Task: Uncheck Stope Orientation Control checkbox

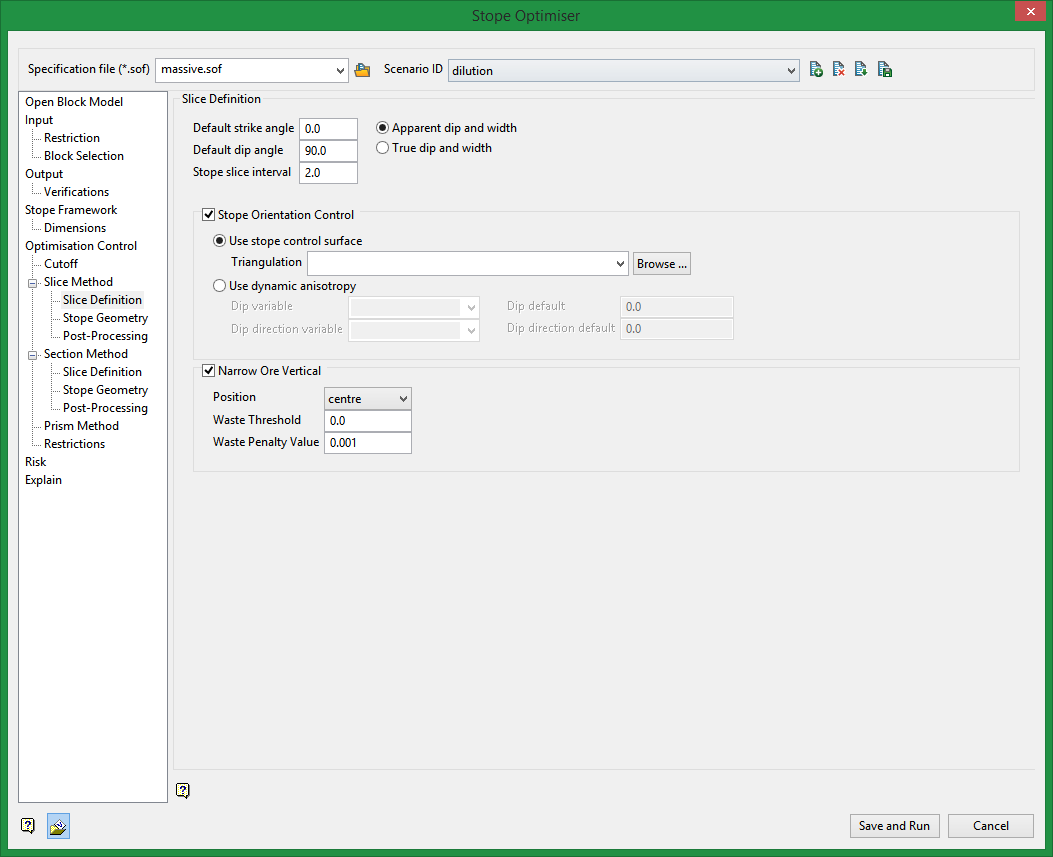Action: [x=209, y=215]
